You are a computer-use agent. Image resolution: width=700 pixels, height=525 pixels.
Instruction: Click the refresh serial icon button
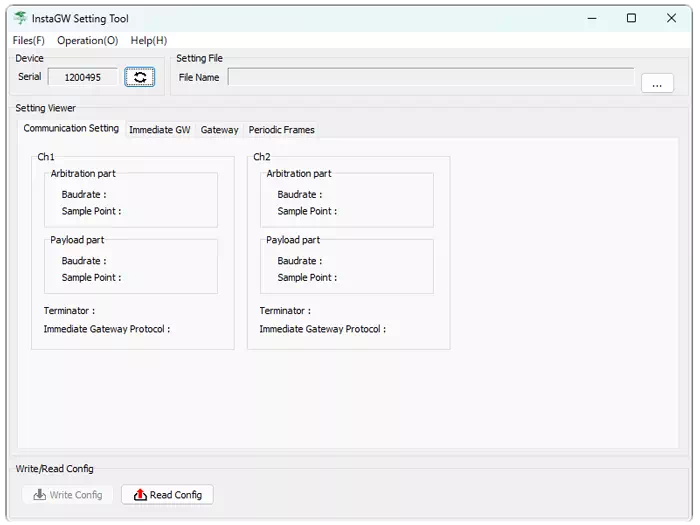140,77
